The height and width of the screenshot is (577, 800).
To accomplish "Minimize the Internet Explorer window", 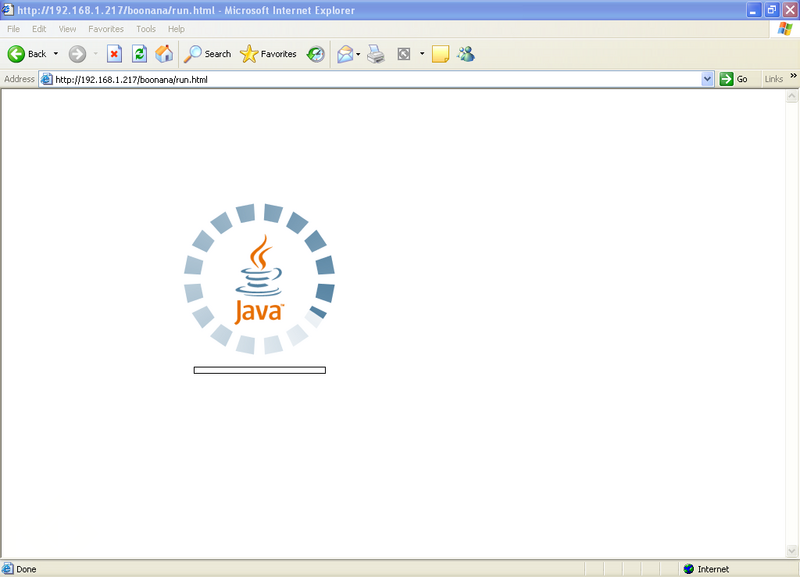I will click(754, 10).
